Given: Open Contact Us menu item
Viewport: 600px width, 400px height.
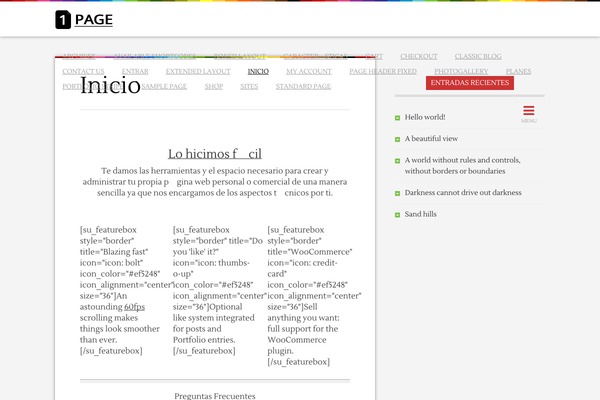Looking at the screenshot, I should (83, 71).
